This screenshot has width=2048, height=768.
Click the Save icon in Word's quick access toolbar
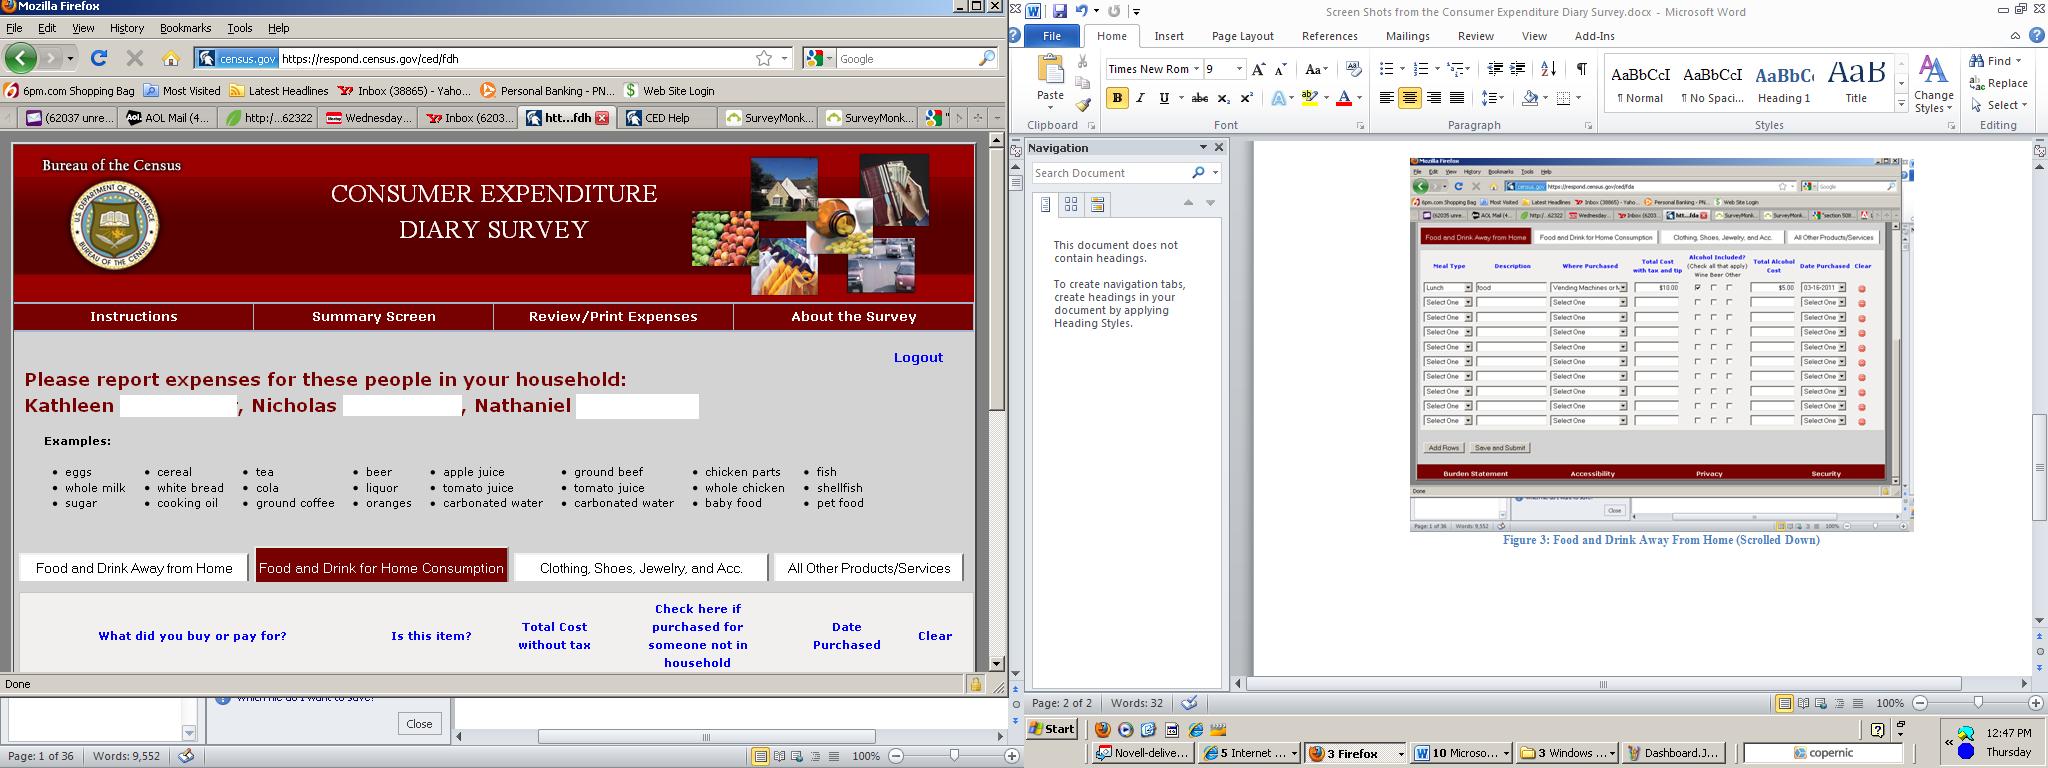[1059, 12]
